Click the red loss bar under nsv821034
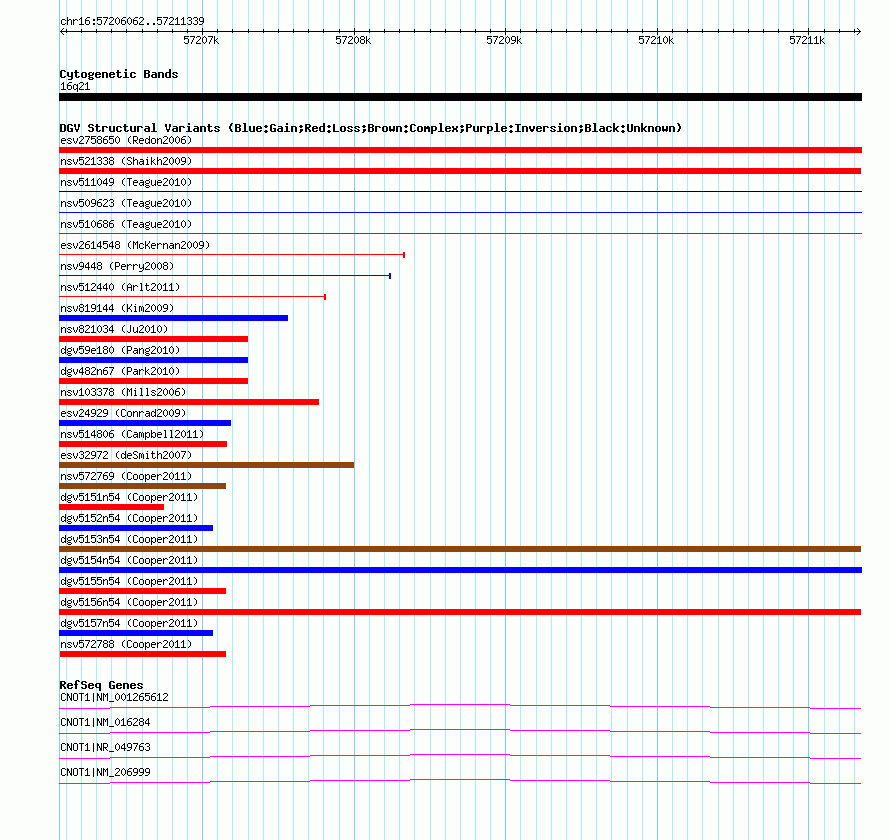 pos(153,339)
